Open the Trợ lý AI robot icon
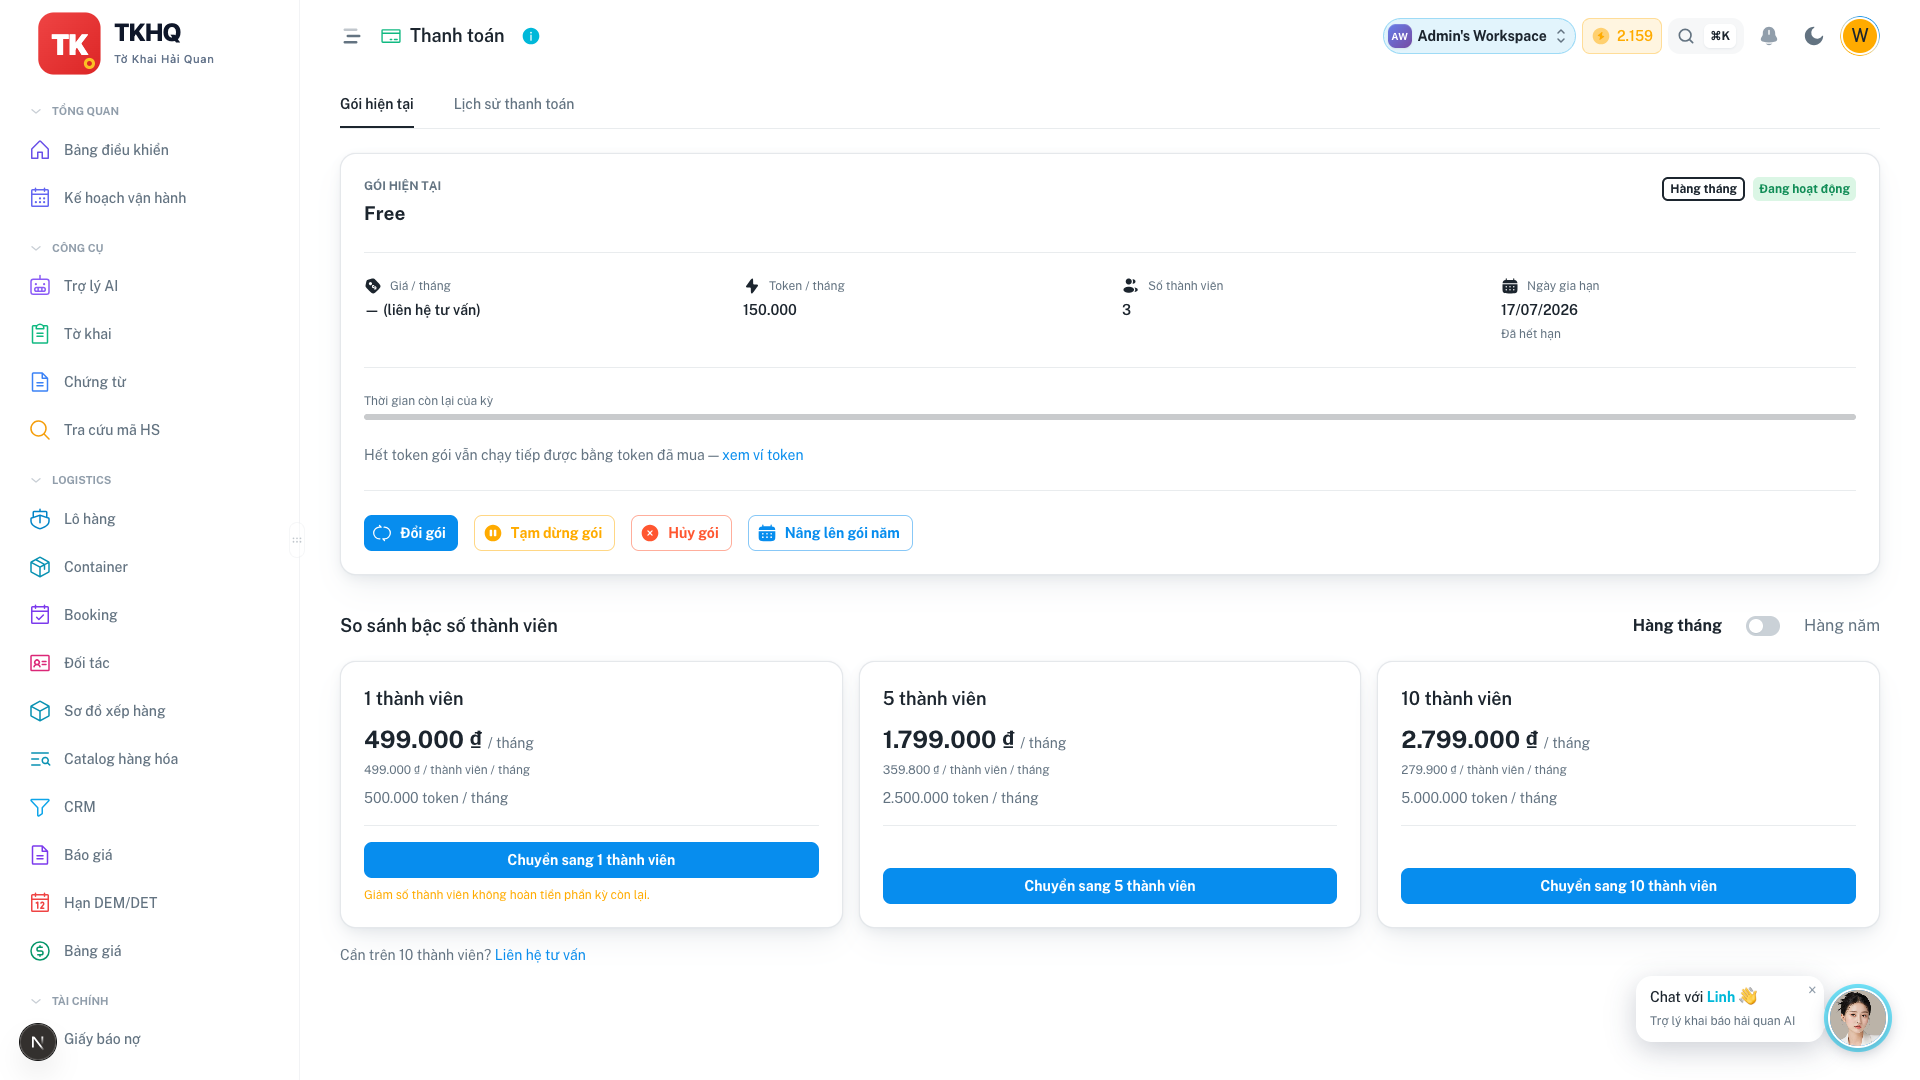This screenshot has height=1080, width=1920. (40, 286)
